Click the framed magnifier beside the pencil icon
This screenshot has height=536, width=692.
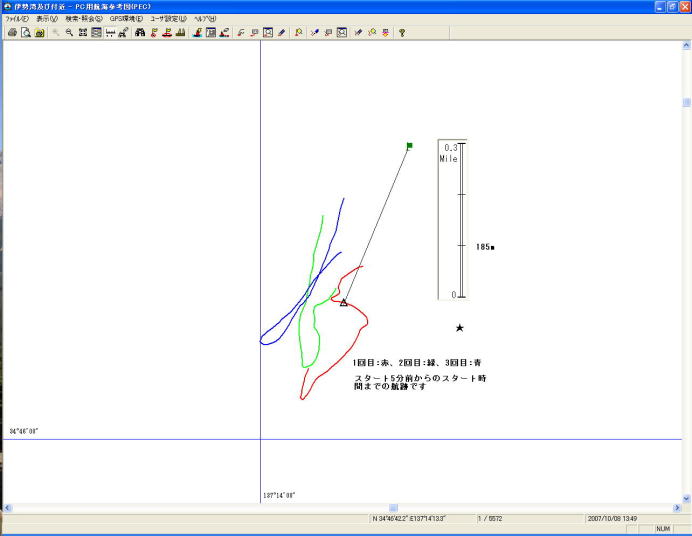(268, 32)
